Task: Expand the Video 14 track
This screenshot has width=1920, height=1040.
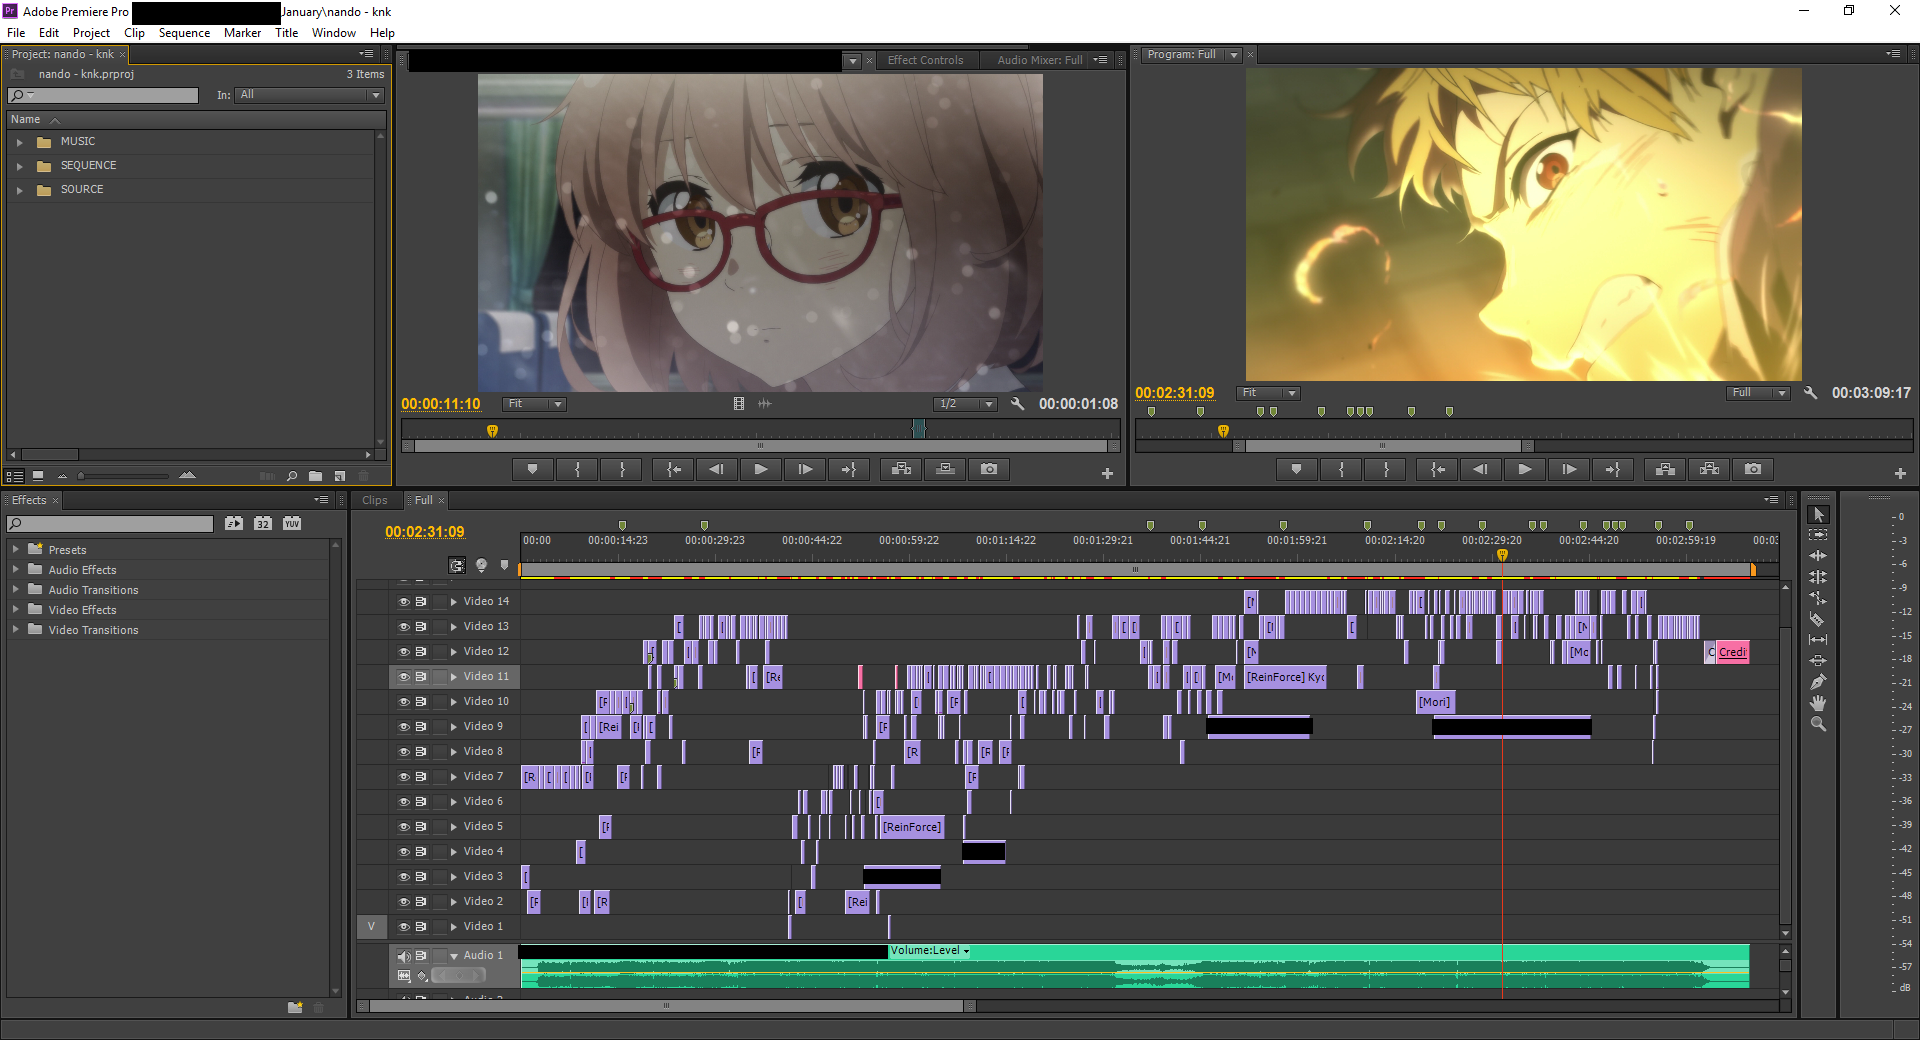Action: pos(454,602)
